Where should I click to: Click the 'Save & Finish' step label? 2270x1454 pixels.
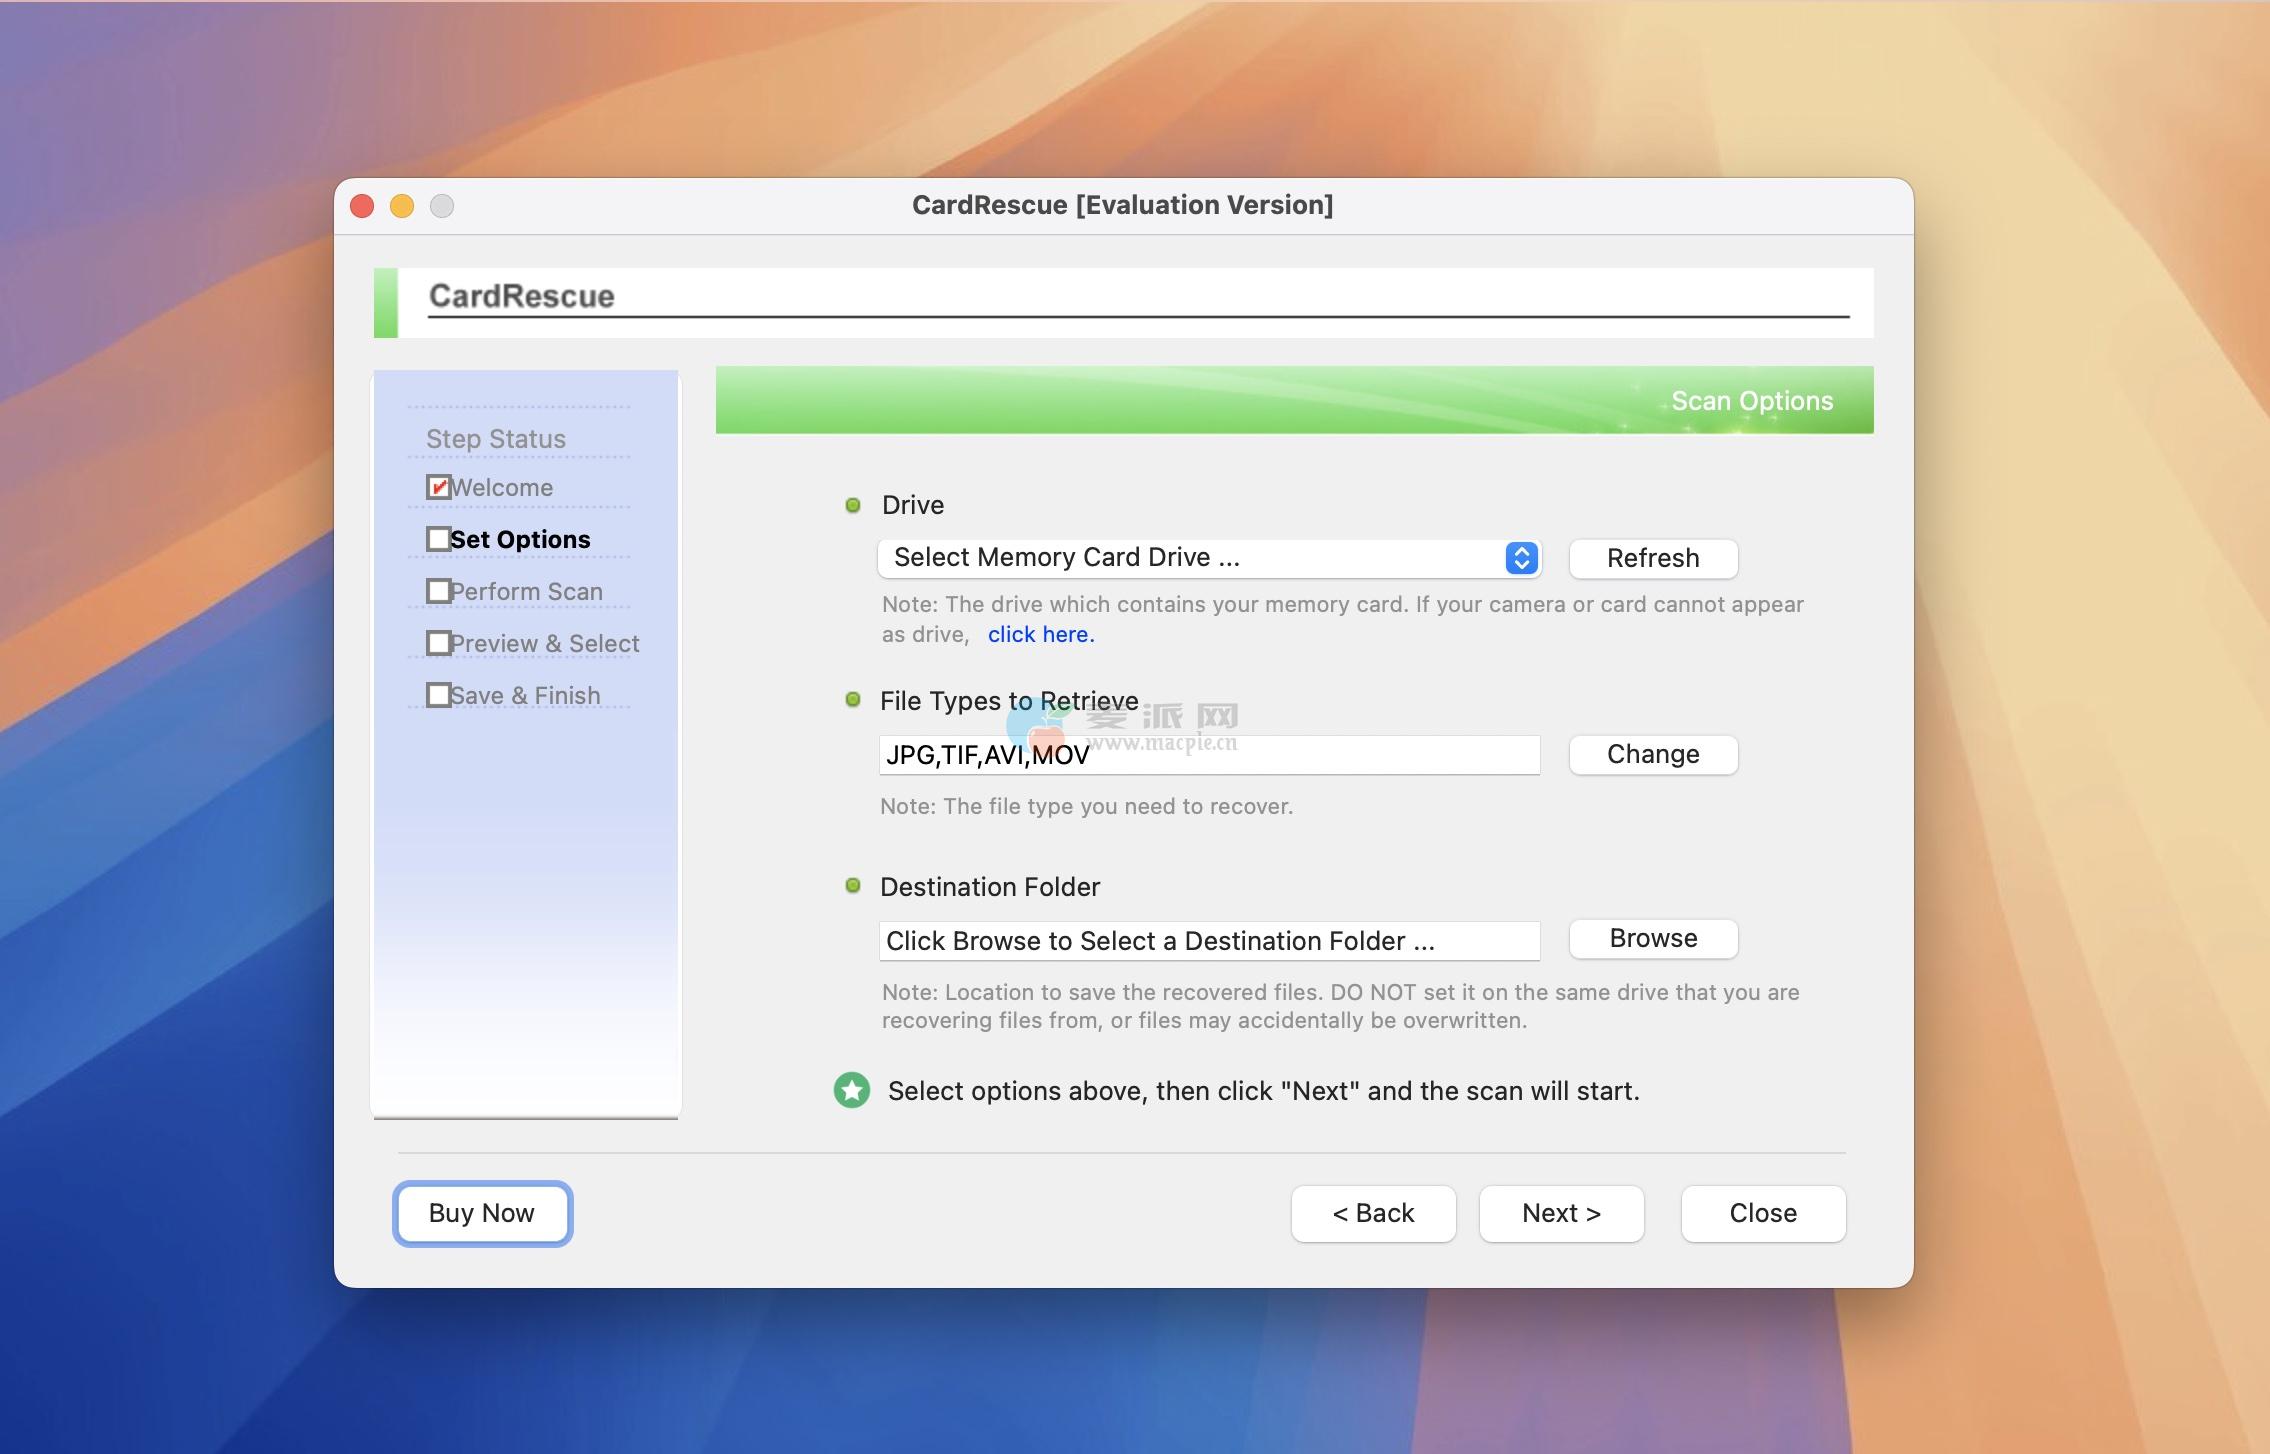coord(526,696)
